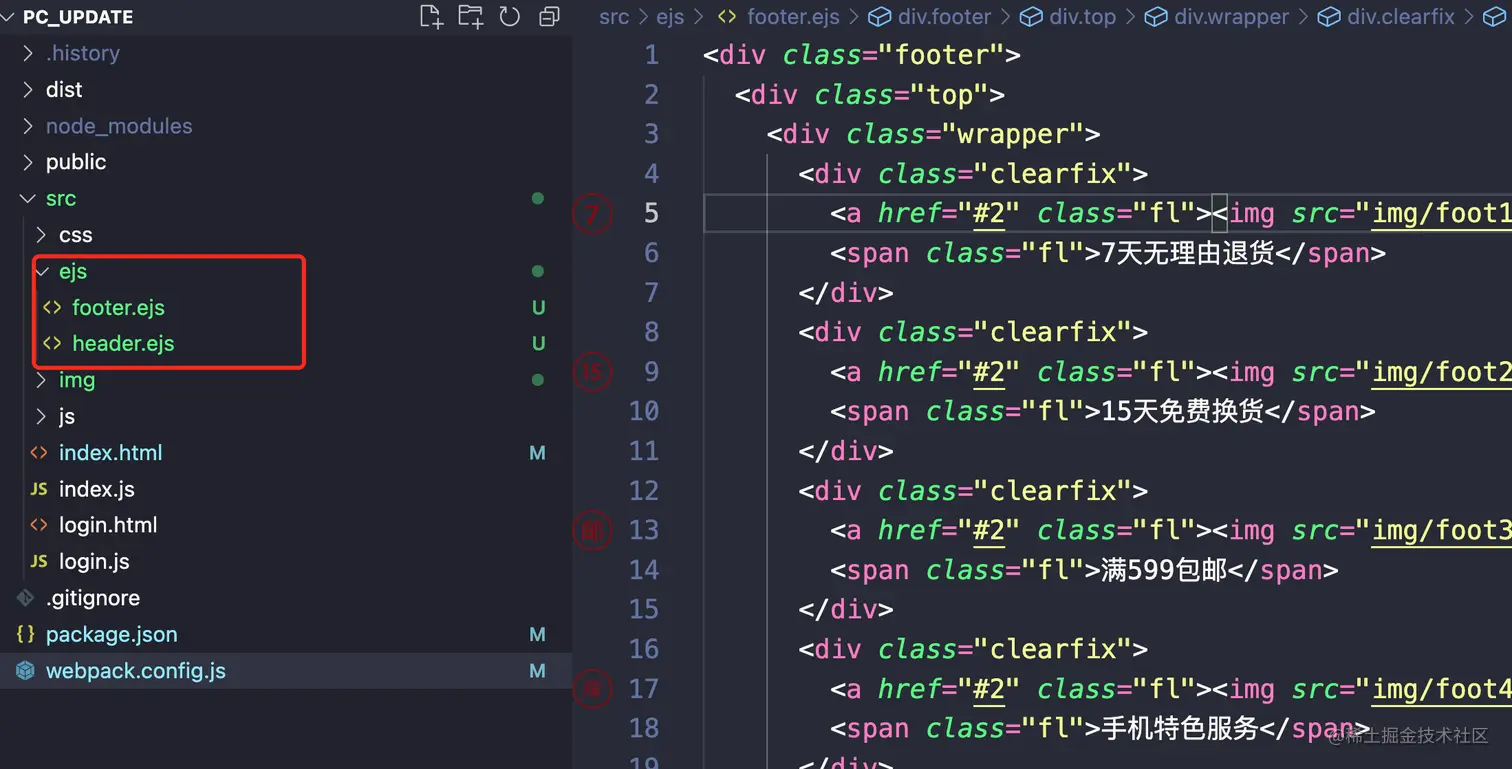This screenshot has height=769, width=1512.
Task: Expand the img folder
Action: tap(41, 380)
